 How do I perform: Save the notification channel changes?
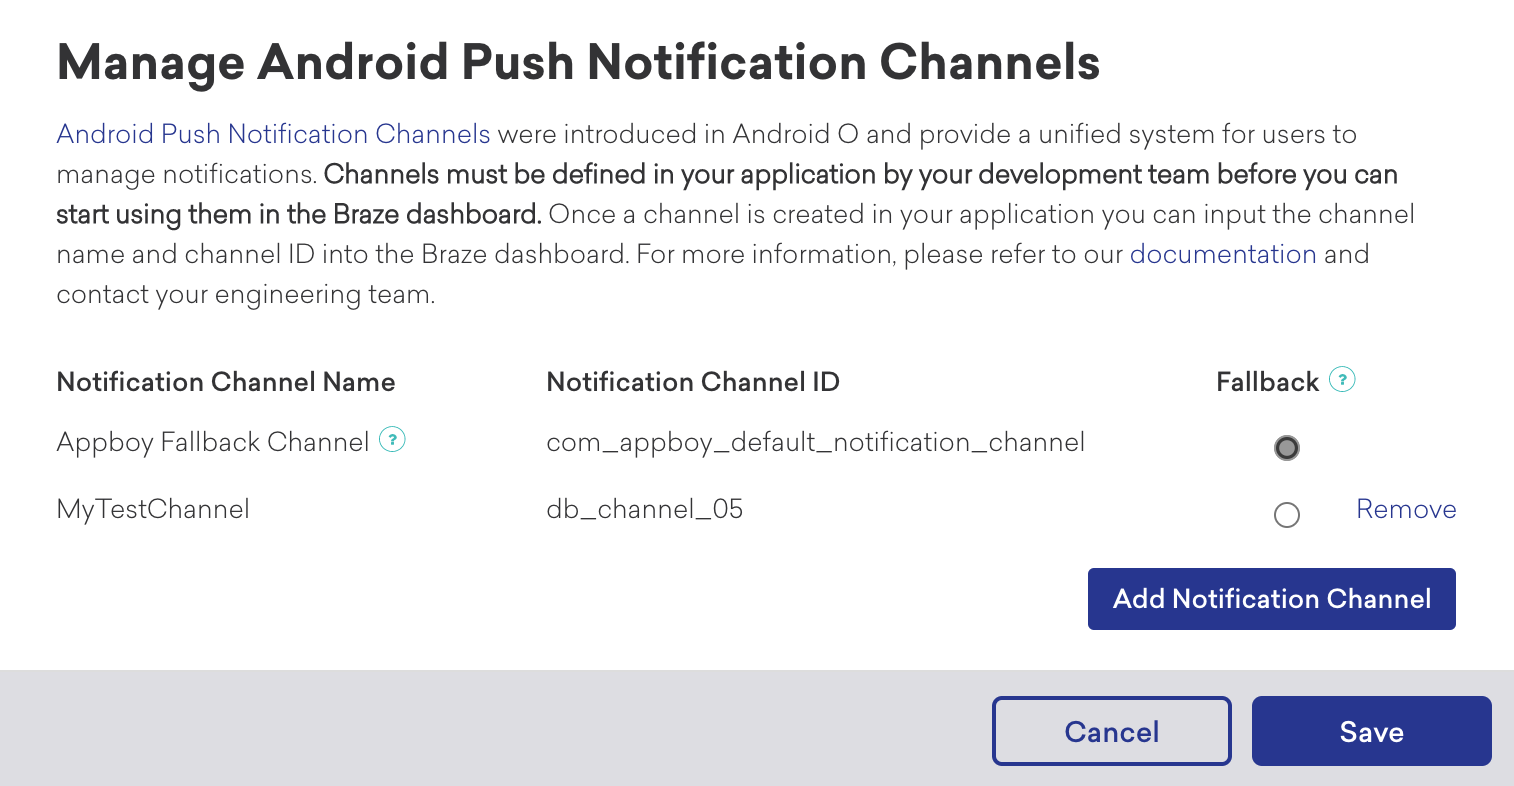tap(1372, 731)
